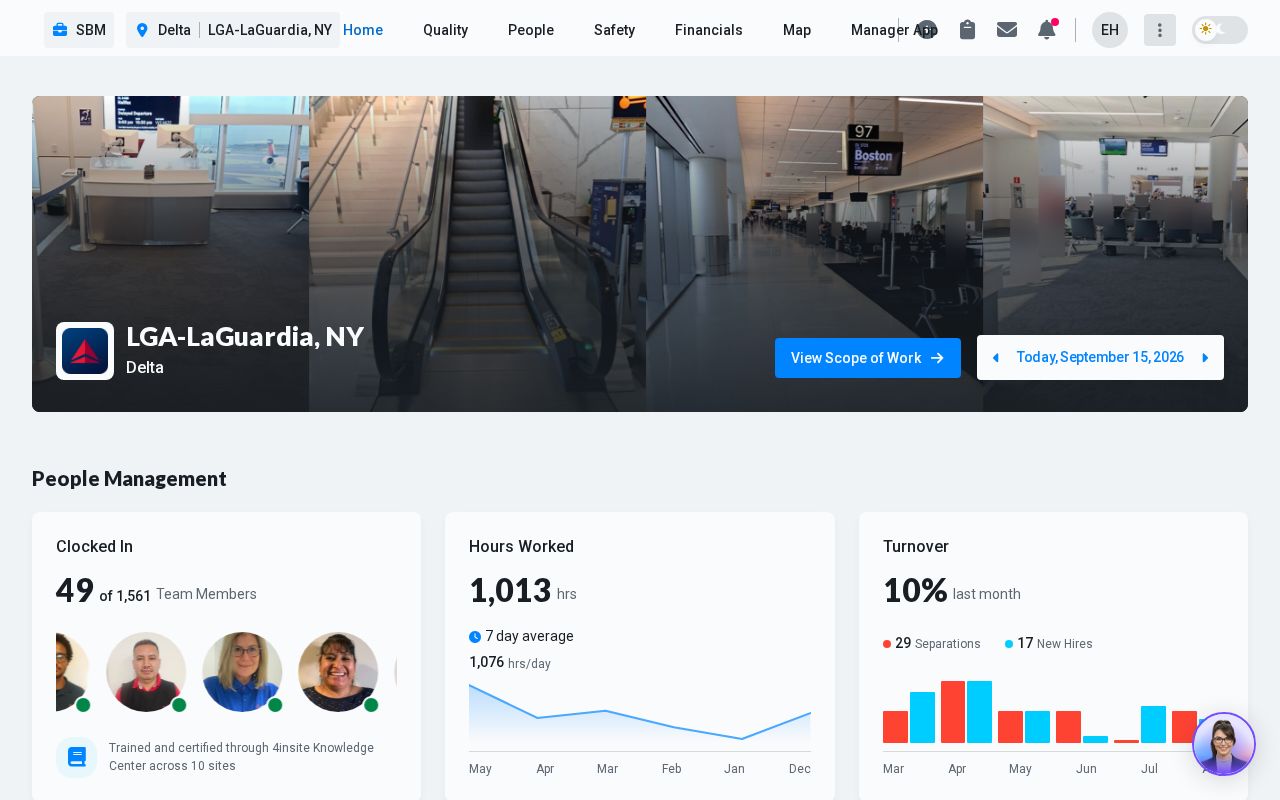Click the dark-haired woman team member photo

tap(338, 672)
